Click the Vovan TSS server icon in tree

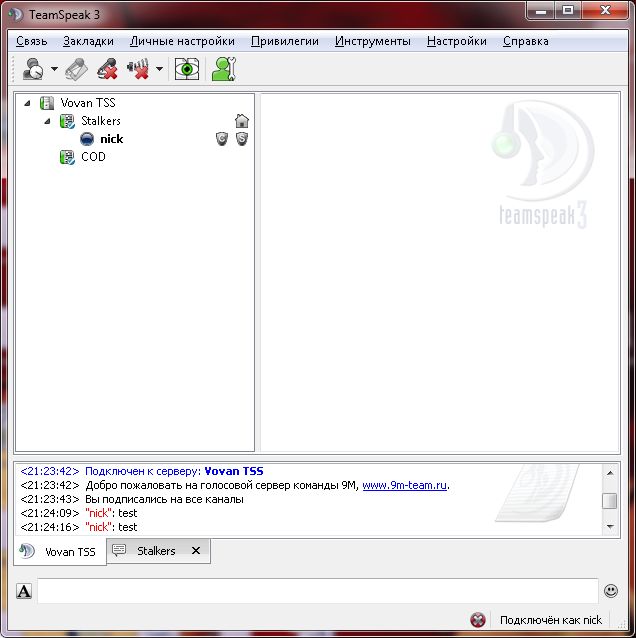(x=47, y=103)
